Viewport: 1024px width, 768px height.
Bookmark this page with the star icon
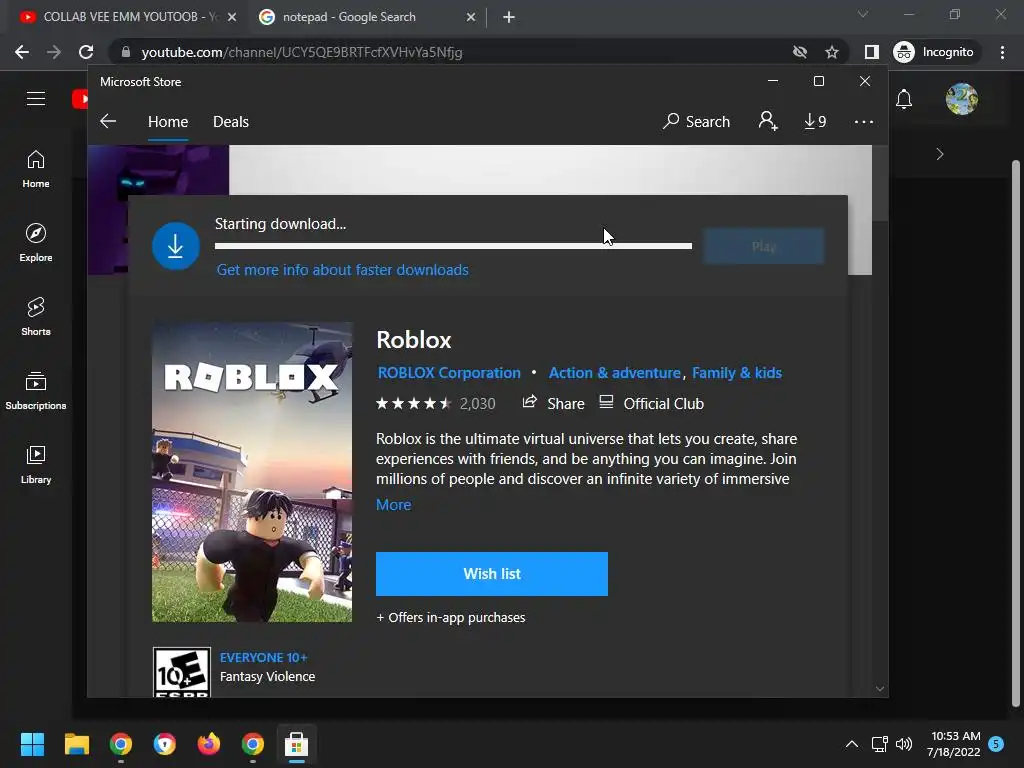pyautogui.click(x=831, y=52)
